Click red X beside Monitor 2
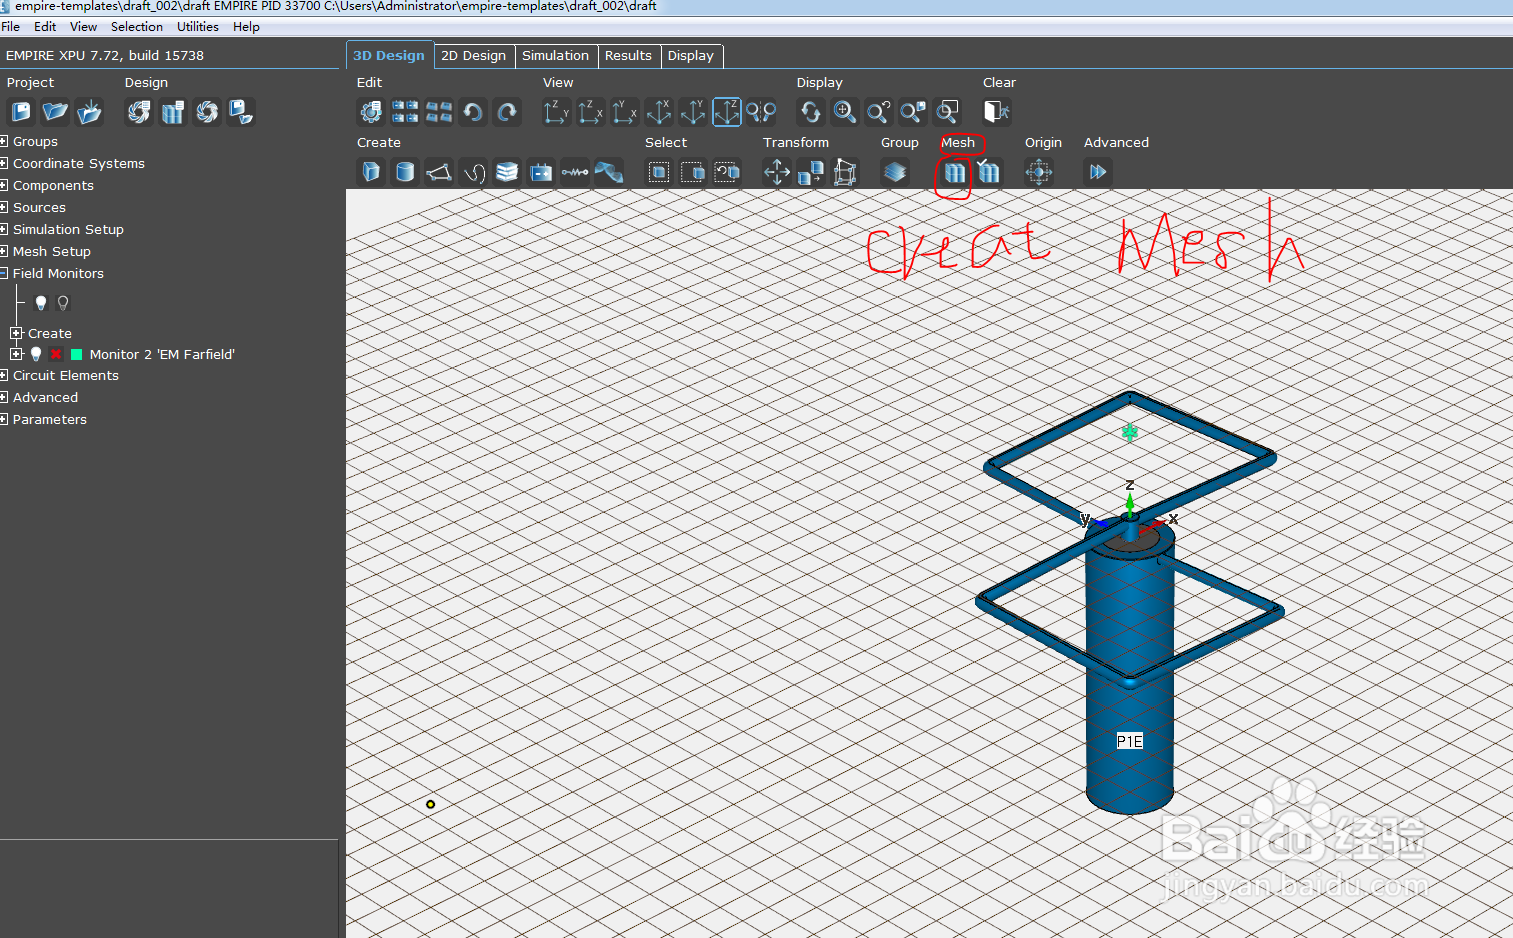The width and height of the screenshot is (1513, 938). 56,354
